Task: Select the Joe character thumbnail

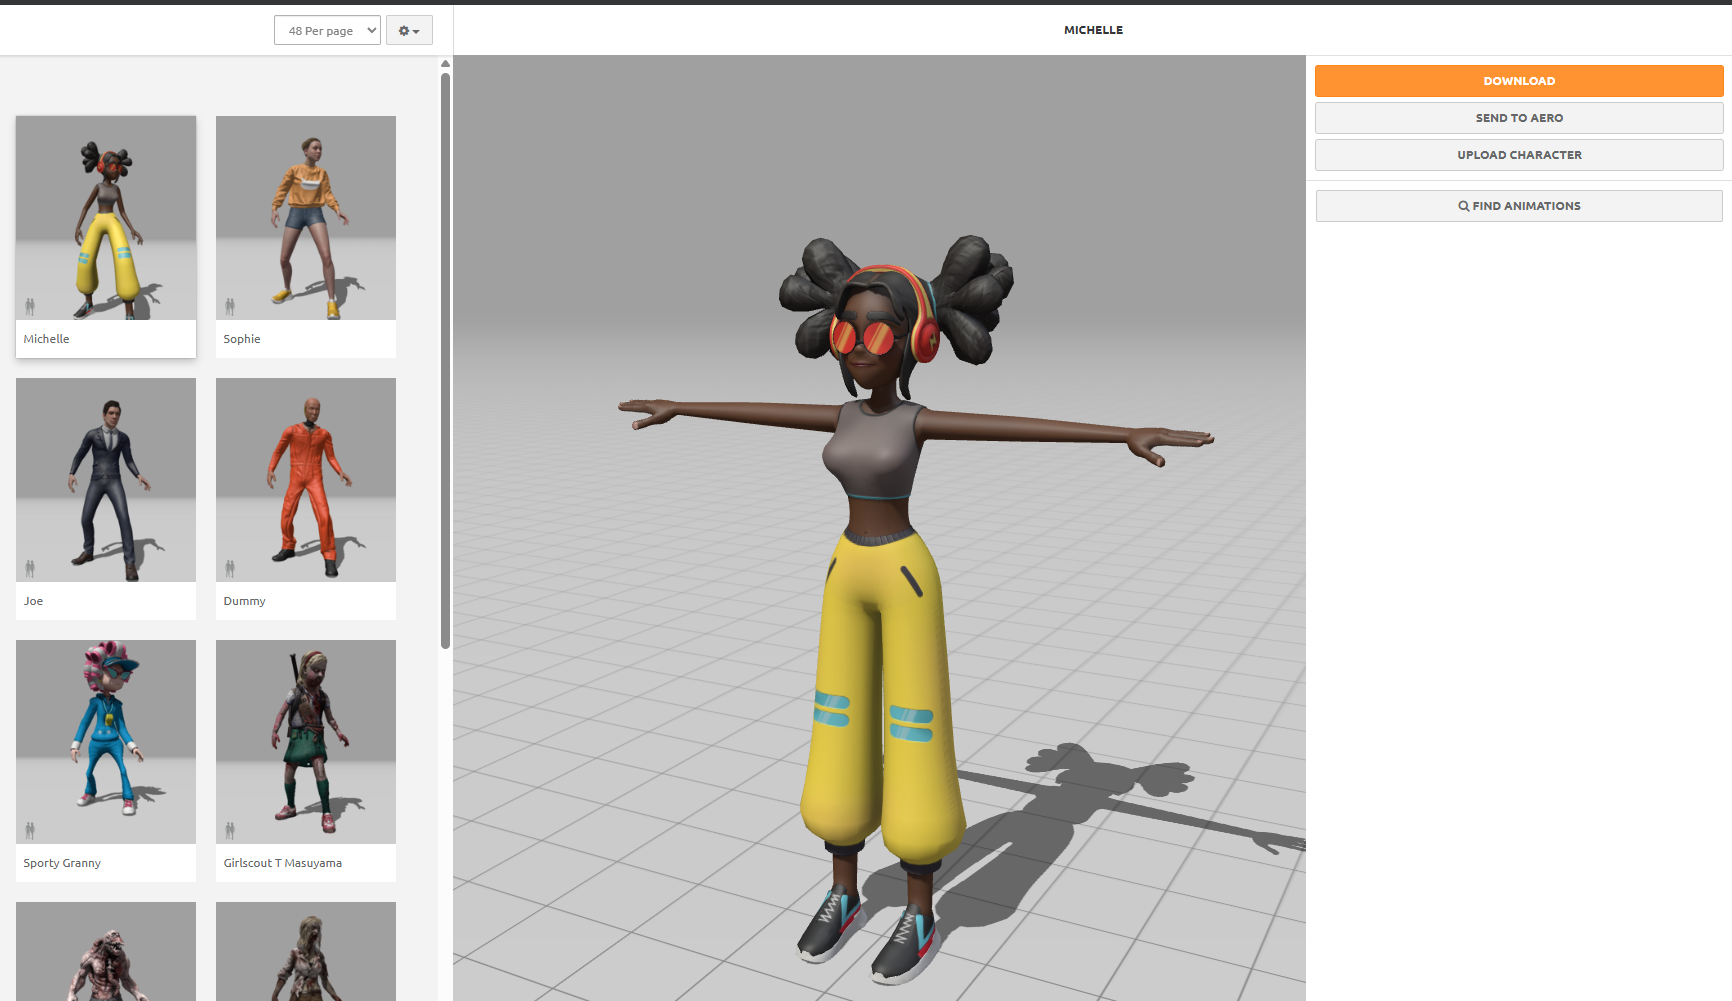Action: click(x=106, y=480)
